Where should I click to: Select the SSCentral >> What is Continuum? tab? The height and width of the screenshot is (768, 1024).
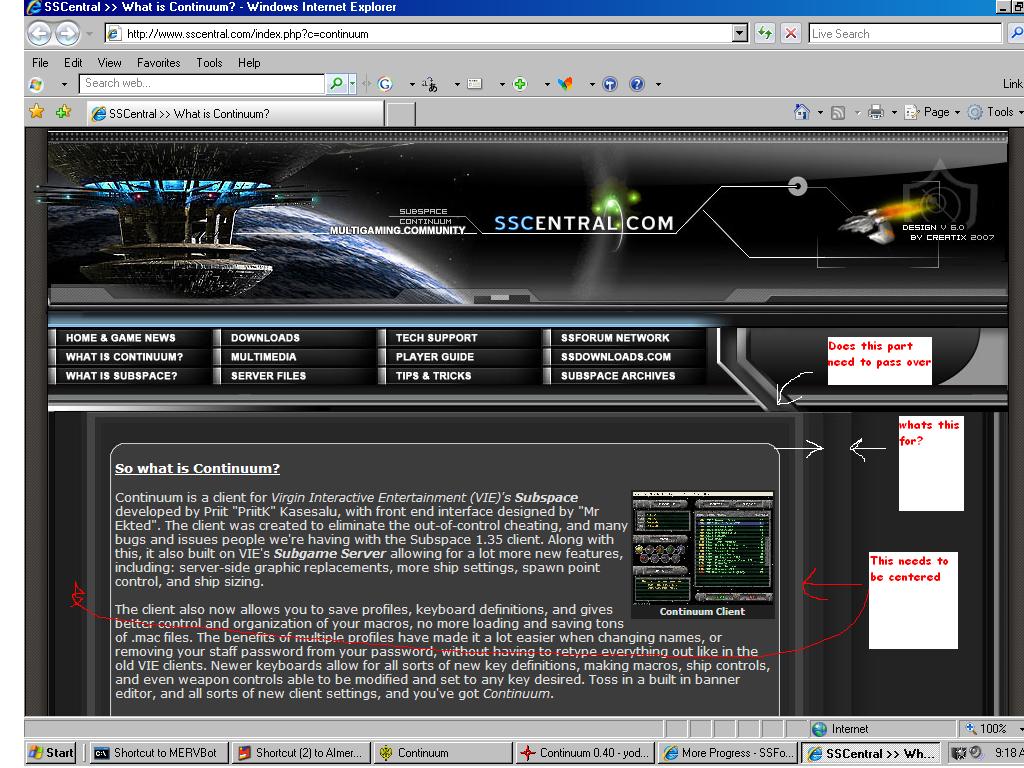(x=235, y=114)
